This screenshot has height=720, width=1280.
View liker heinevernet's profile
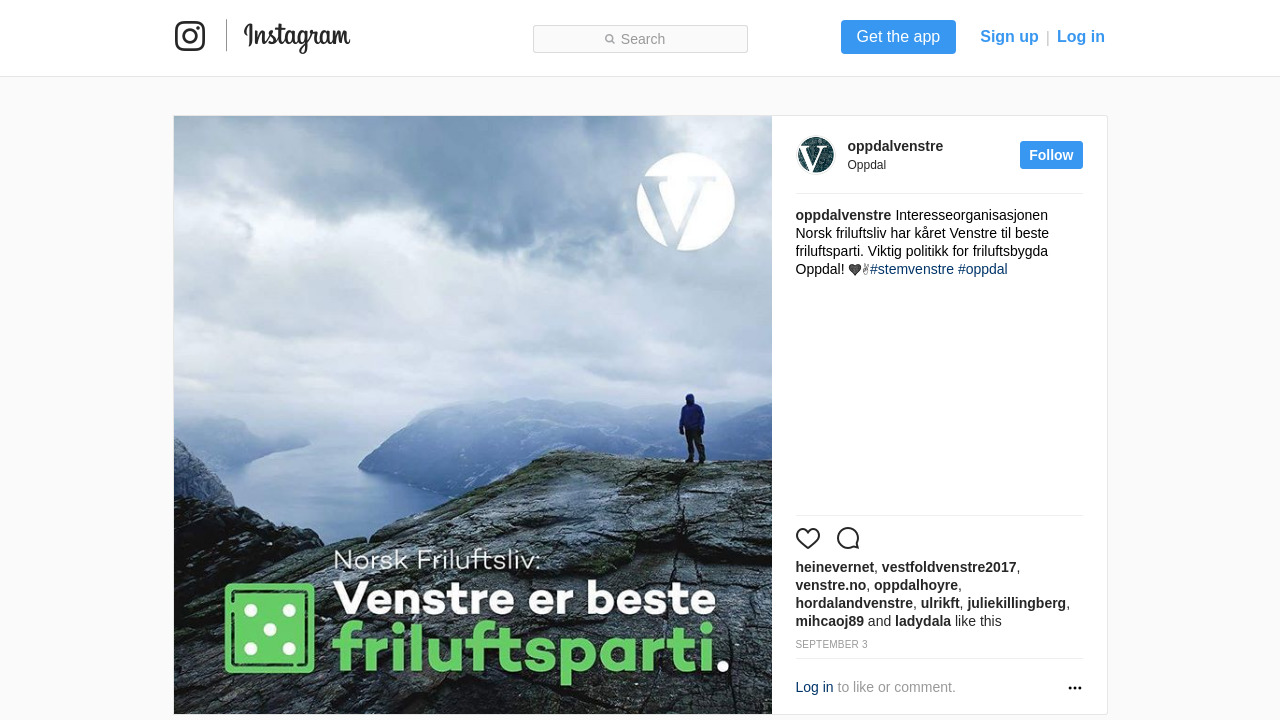coord(835,567)
